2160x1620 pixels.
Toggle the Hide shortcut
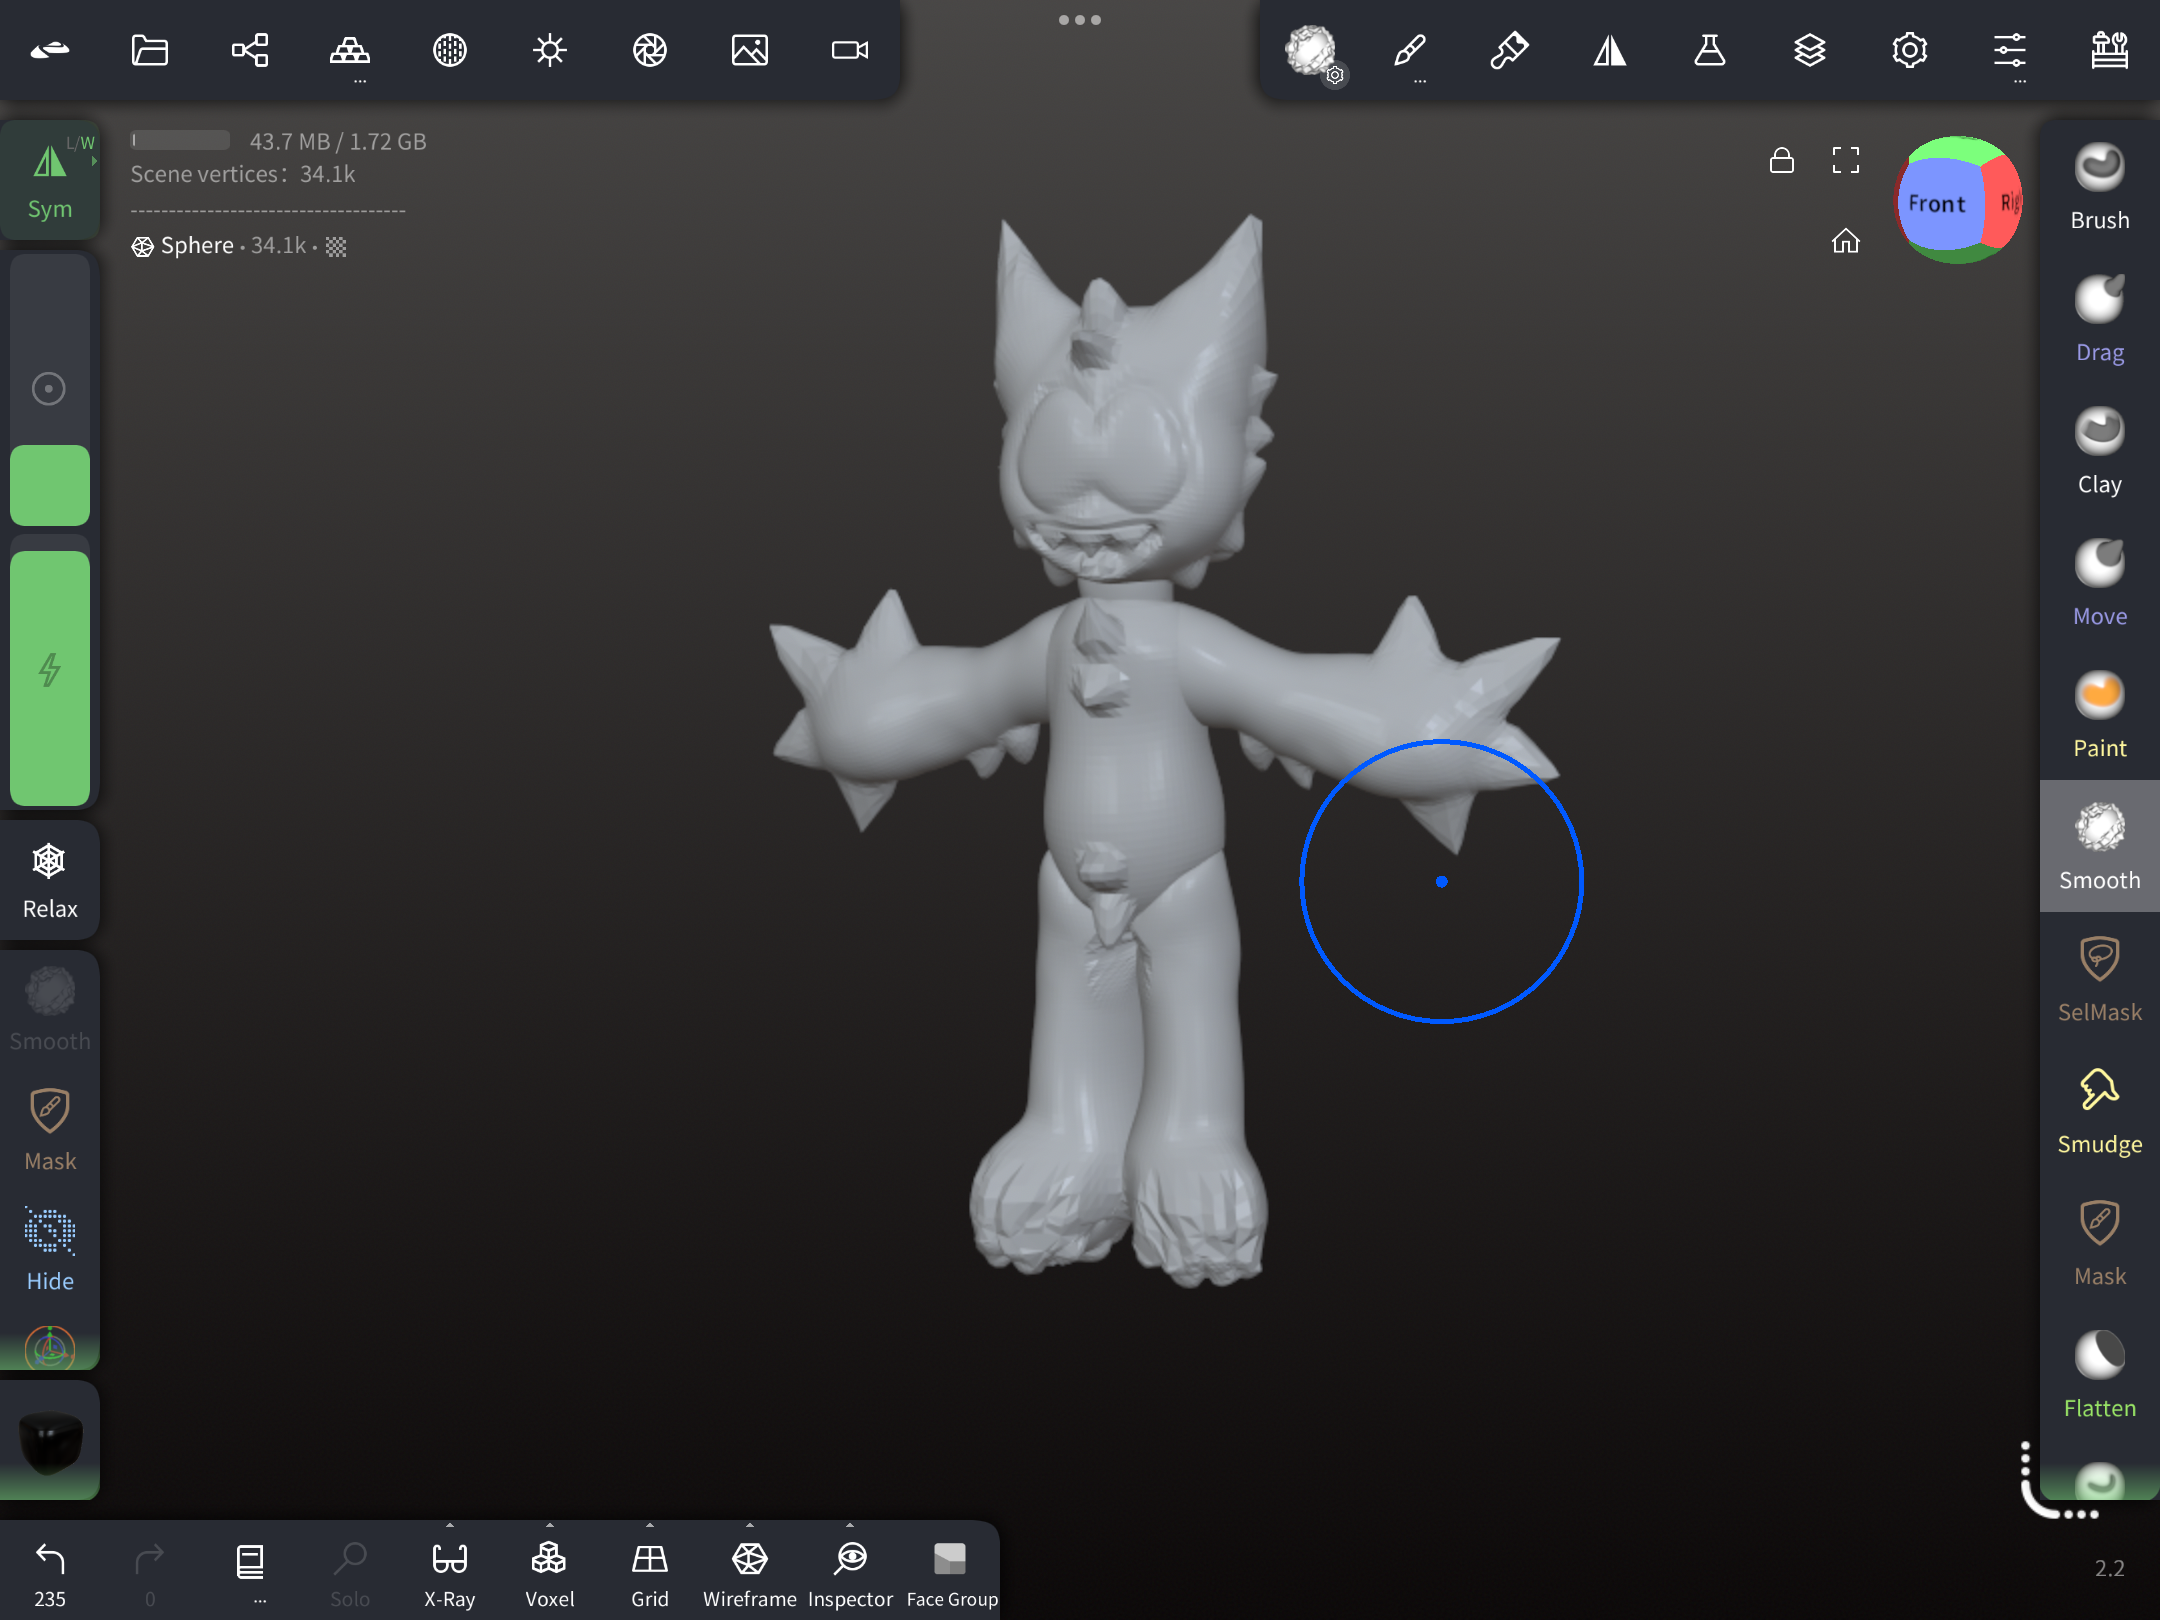(x=50, y=1250)
